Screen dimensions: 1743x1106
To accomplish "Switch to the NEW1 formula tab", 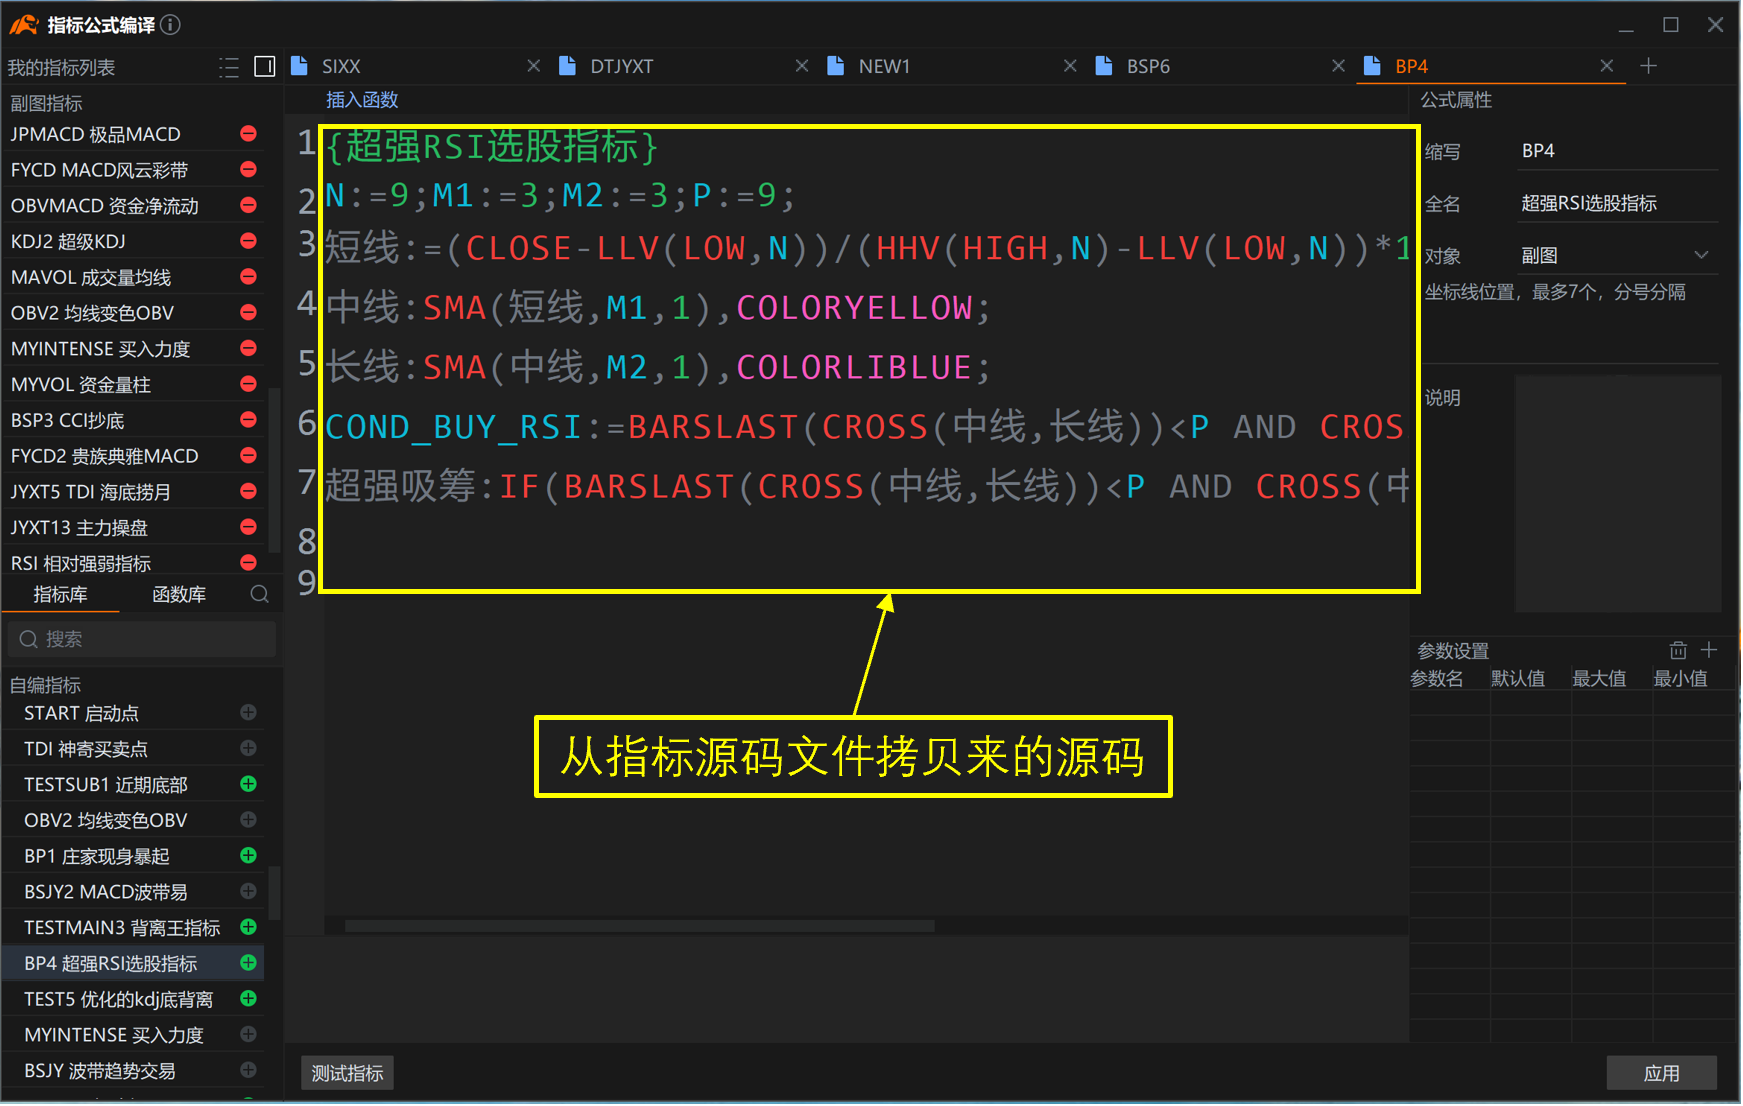I will coord(884,66).
